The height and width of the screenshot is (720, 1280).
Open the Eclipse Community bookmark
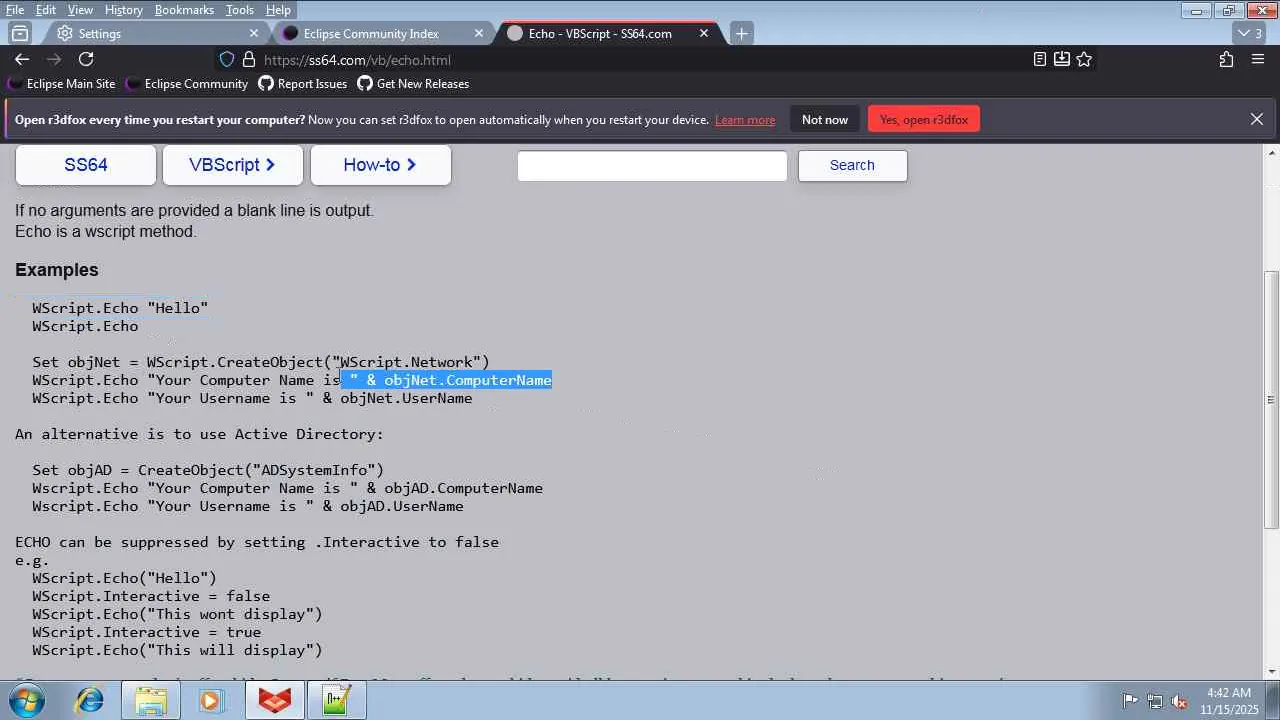click(x=187, y=84)
